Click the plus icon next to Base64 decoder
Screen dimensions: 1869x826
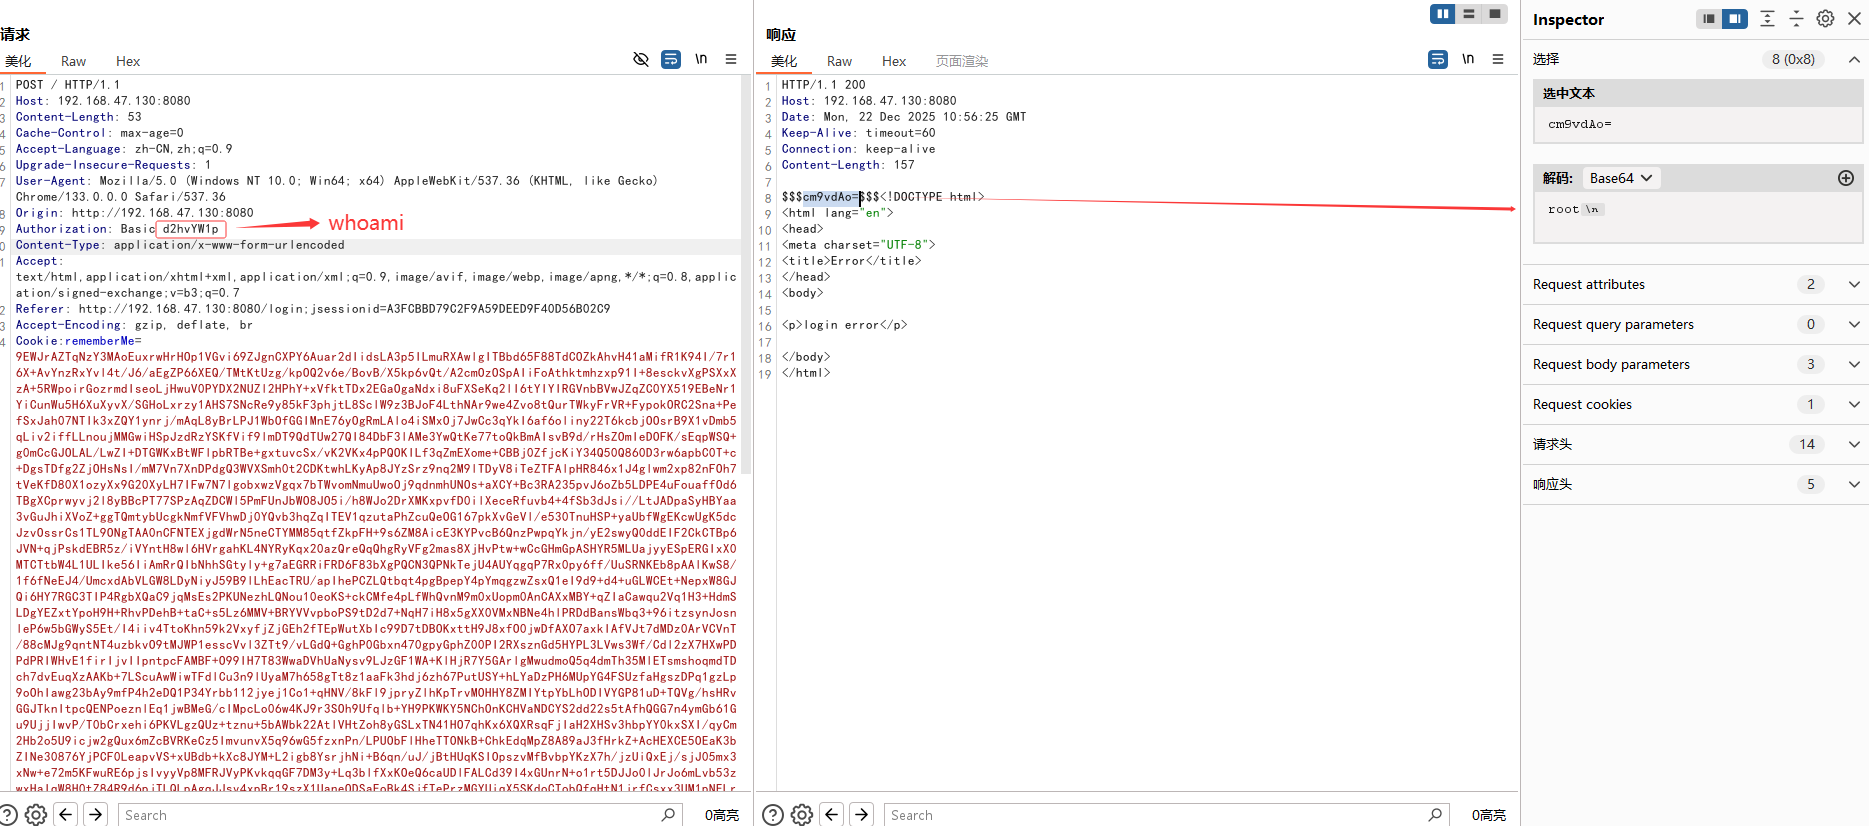(x=1846, y=178)
